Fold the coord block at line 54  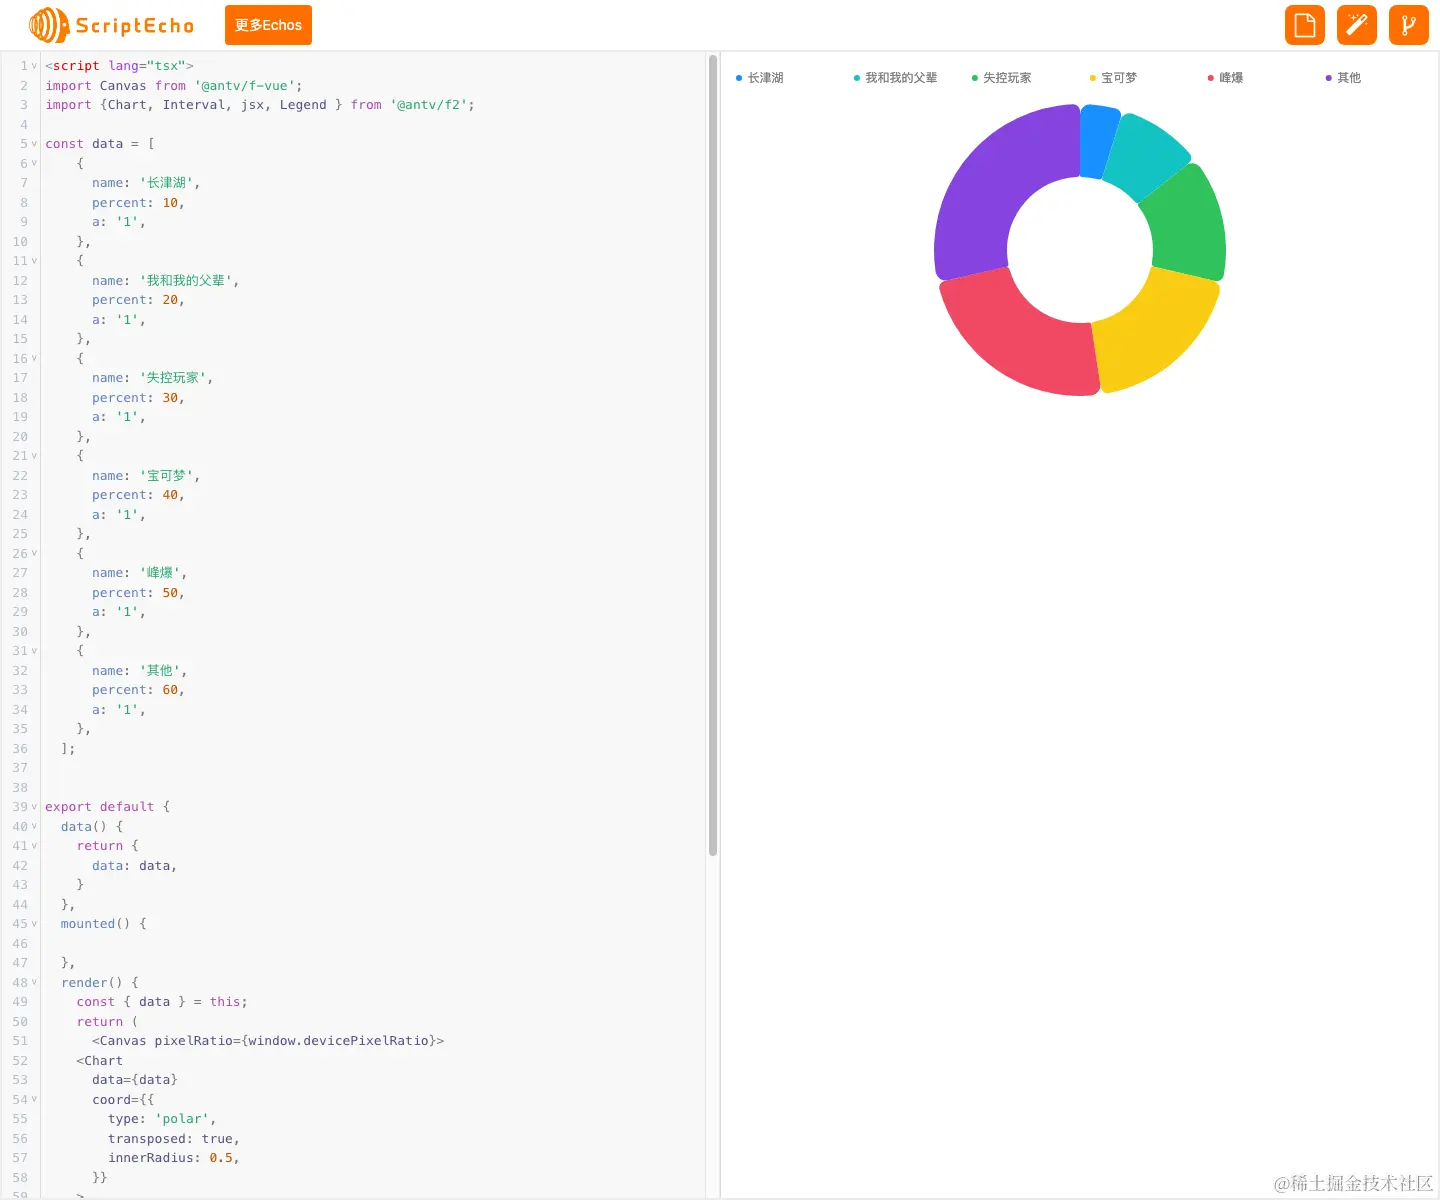coord(34,1100)
